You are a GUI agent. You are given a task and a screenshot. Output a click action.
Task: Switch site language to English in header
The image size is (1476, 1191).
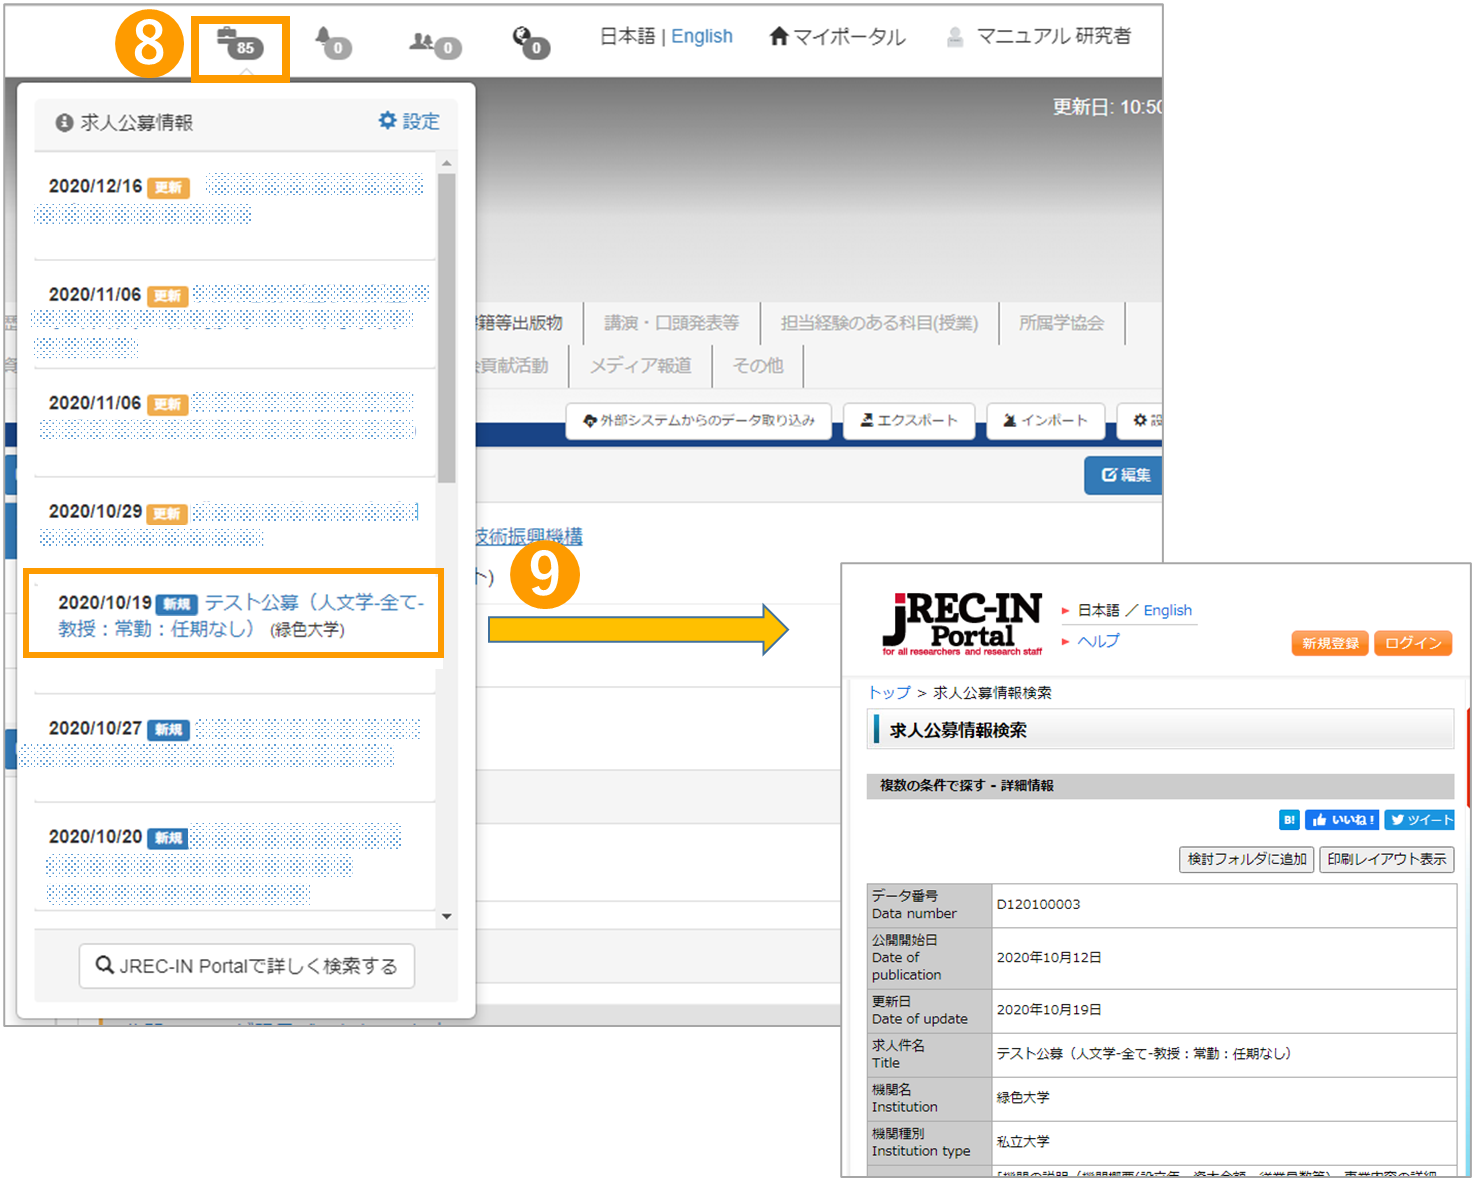(701, 37)
